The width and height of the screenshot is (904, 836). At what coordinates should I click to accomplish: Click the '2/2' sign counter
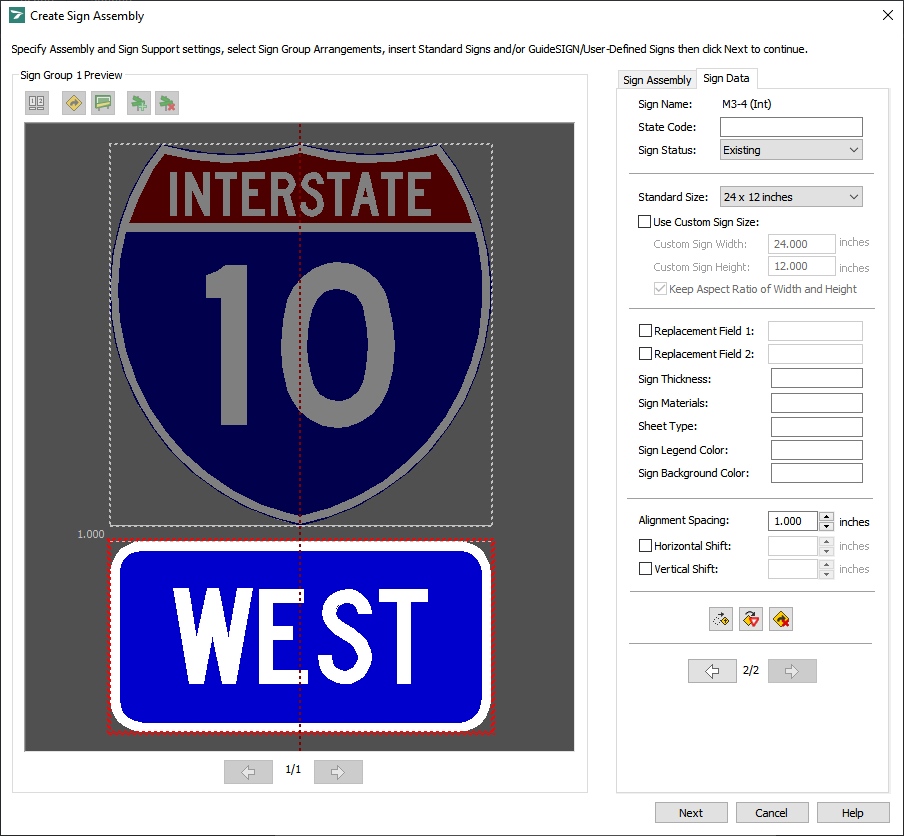point(751,670)
